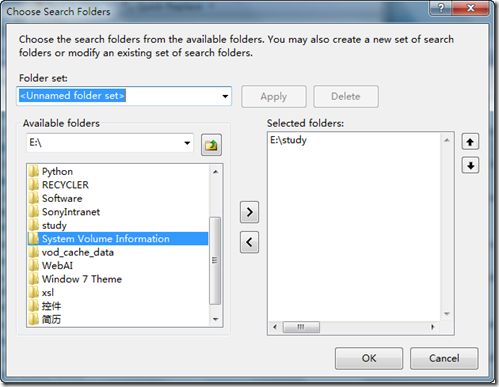
Task: Click the Cancel button
Action: [x=444, y=358]
